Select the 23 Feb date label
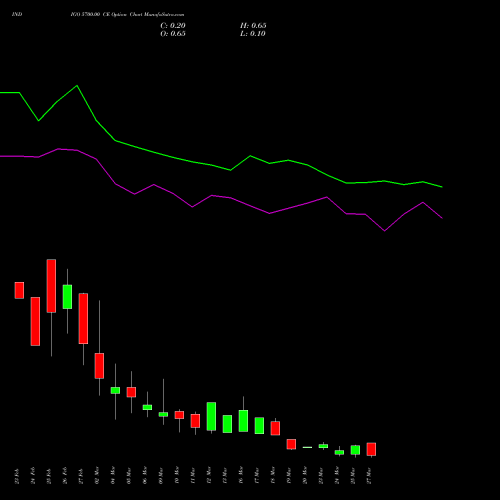Viewport: 500px width, 500px height. click(17, 476)
